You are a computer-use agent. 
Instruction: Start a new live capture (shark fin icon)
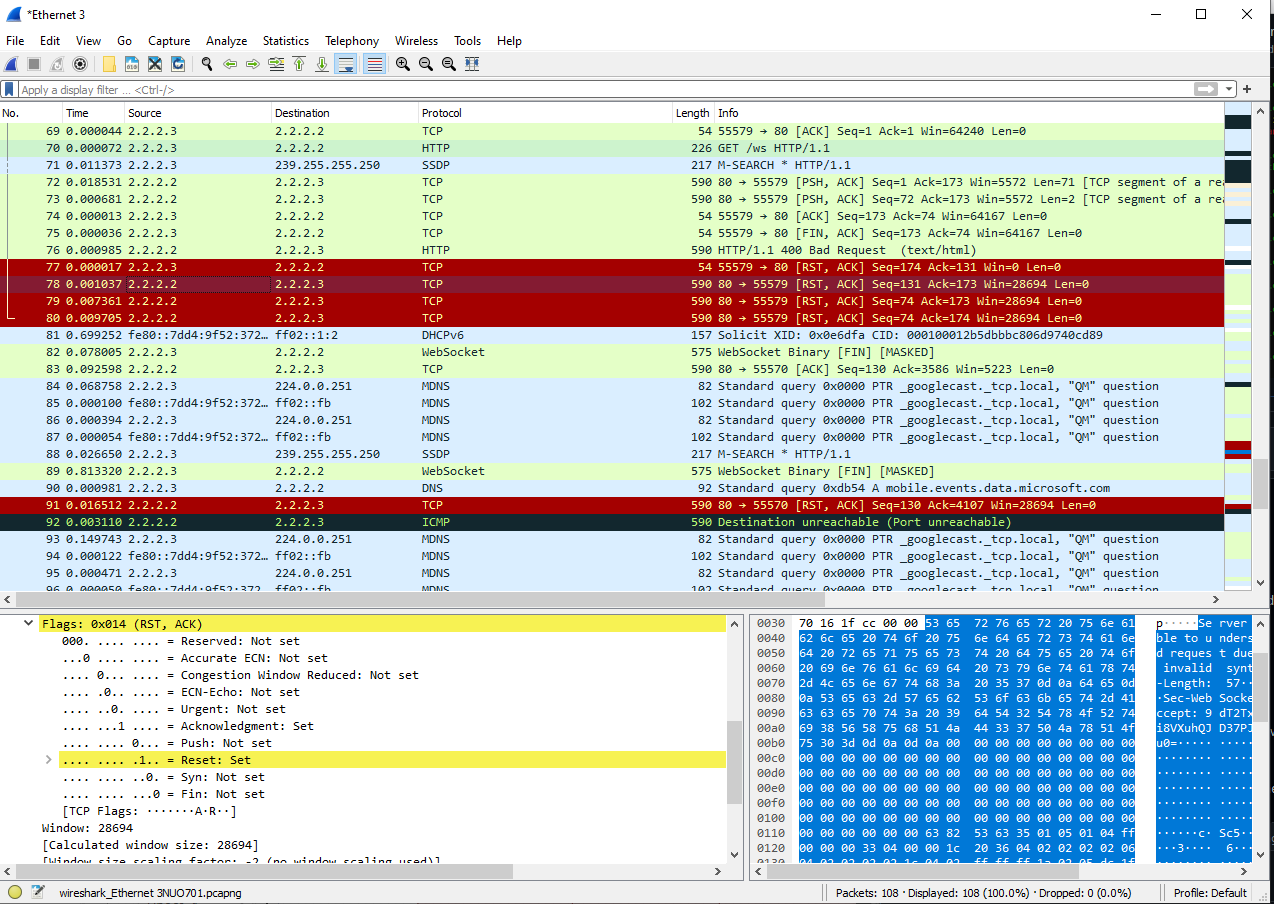coord(12,64)
